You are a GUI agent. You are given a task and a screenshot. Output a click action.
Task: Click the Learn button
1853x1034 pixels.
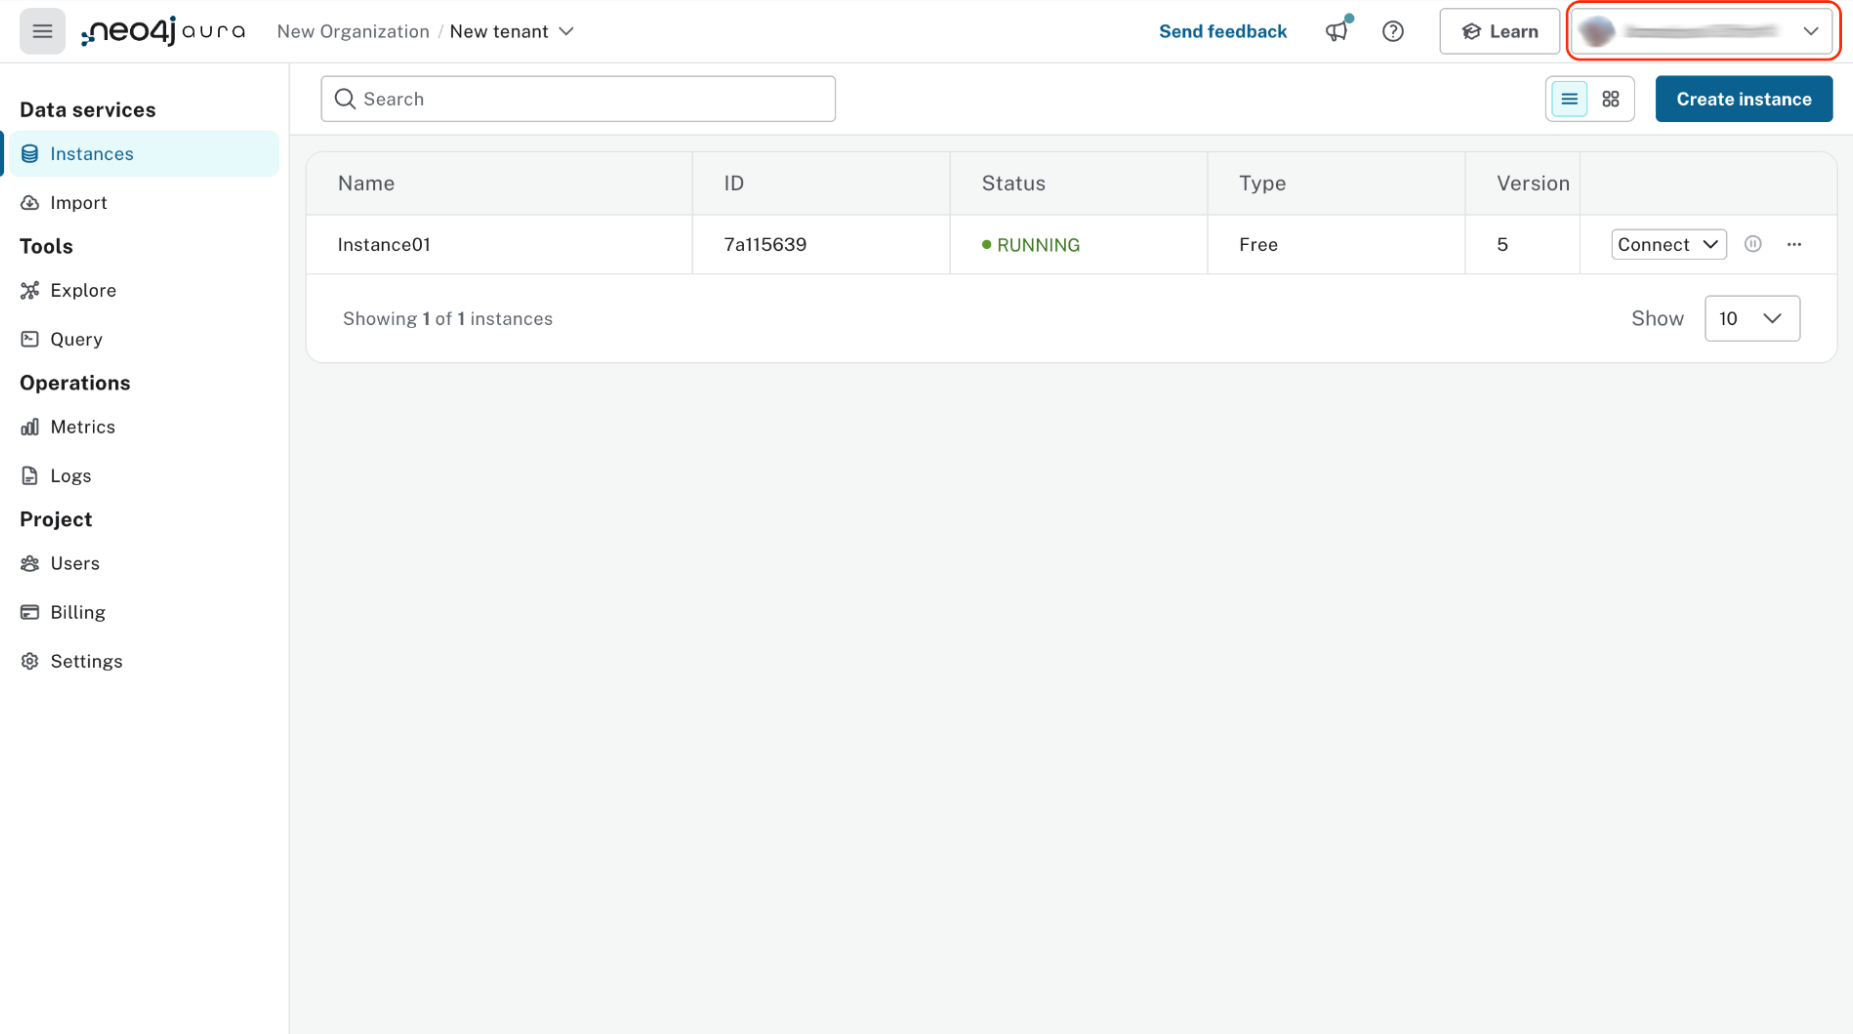[x=1499, y=31]
